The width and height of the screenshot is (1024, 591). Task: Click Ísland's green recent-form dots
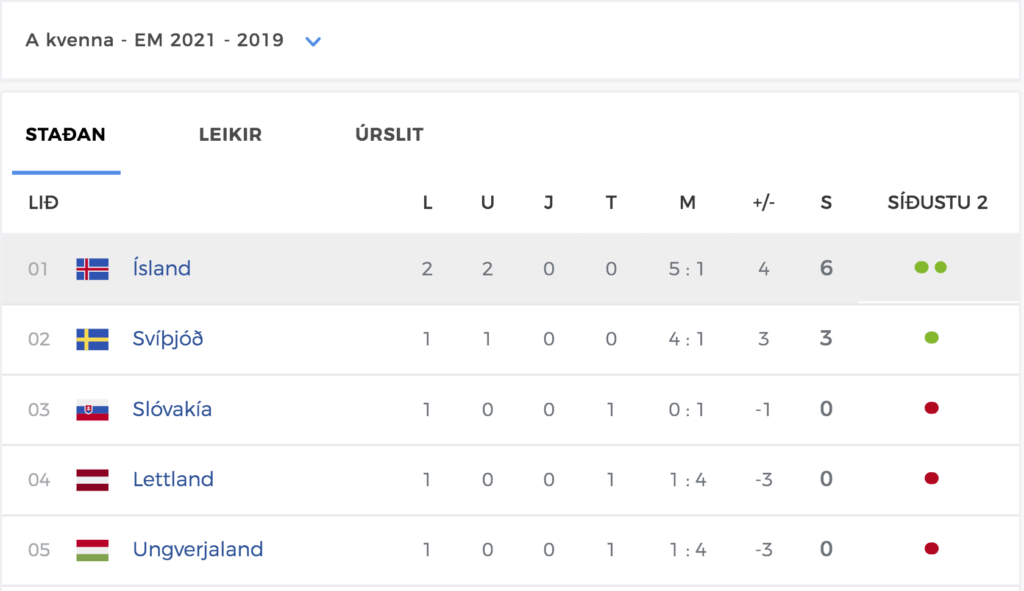tap(931, 267)
